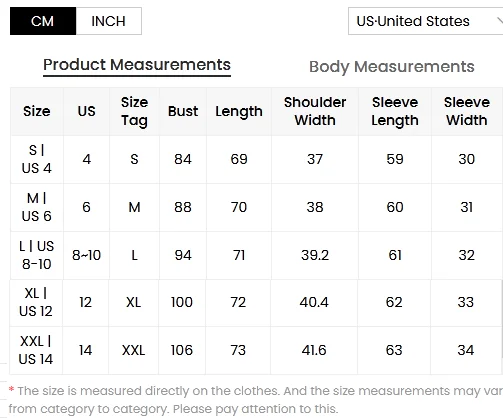This screenshot has width=503, height=418.
Task: Switch units to CM
Action: point(43,21)
